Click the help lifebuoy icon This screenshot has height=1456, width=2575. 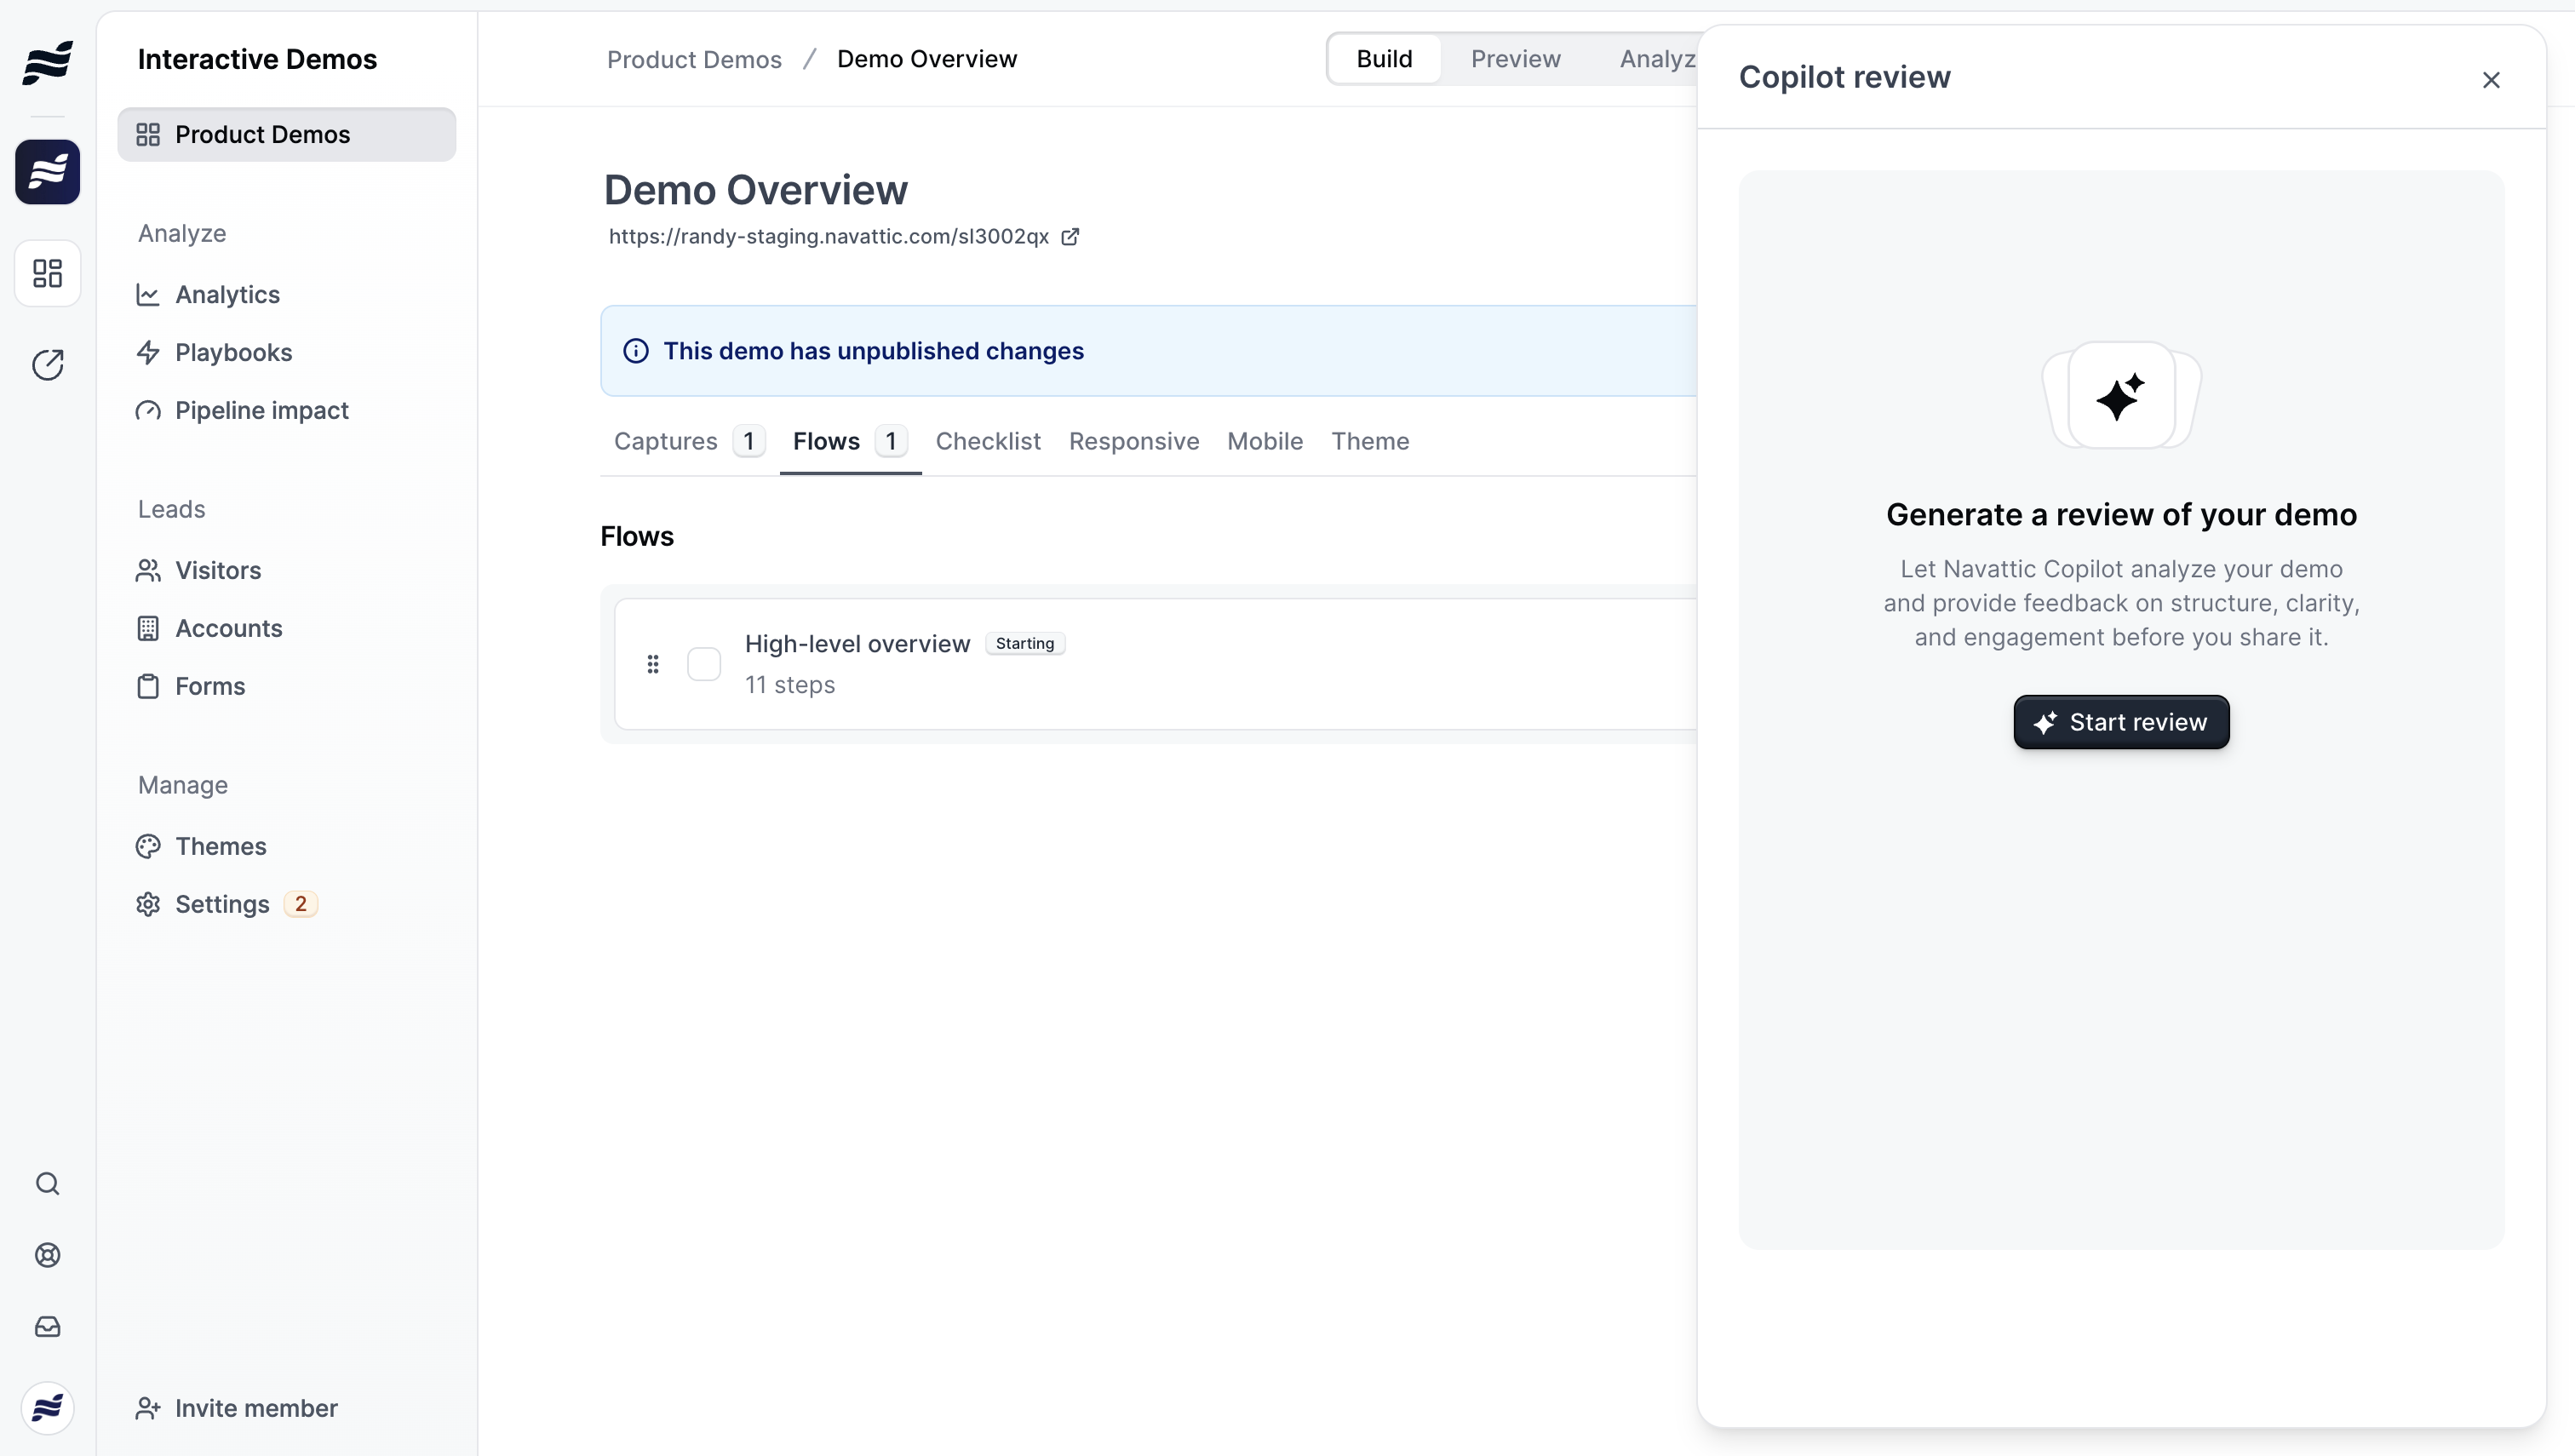tap(47, 1255)
